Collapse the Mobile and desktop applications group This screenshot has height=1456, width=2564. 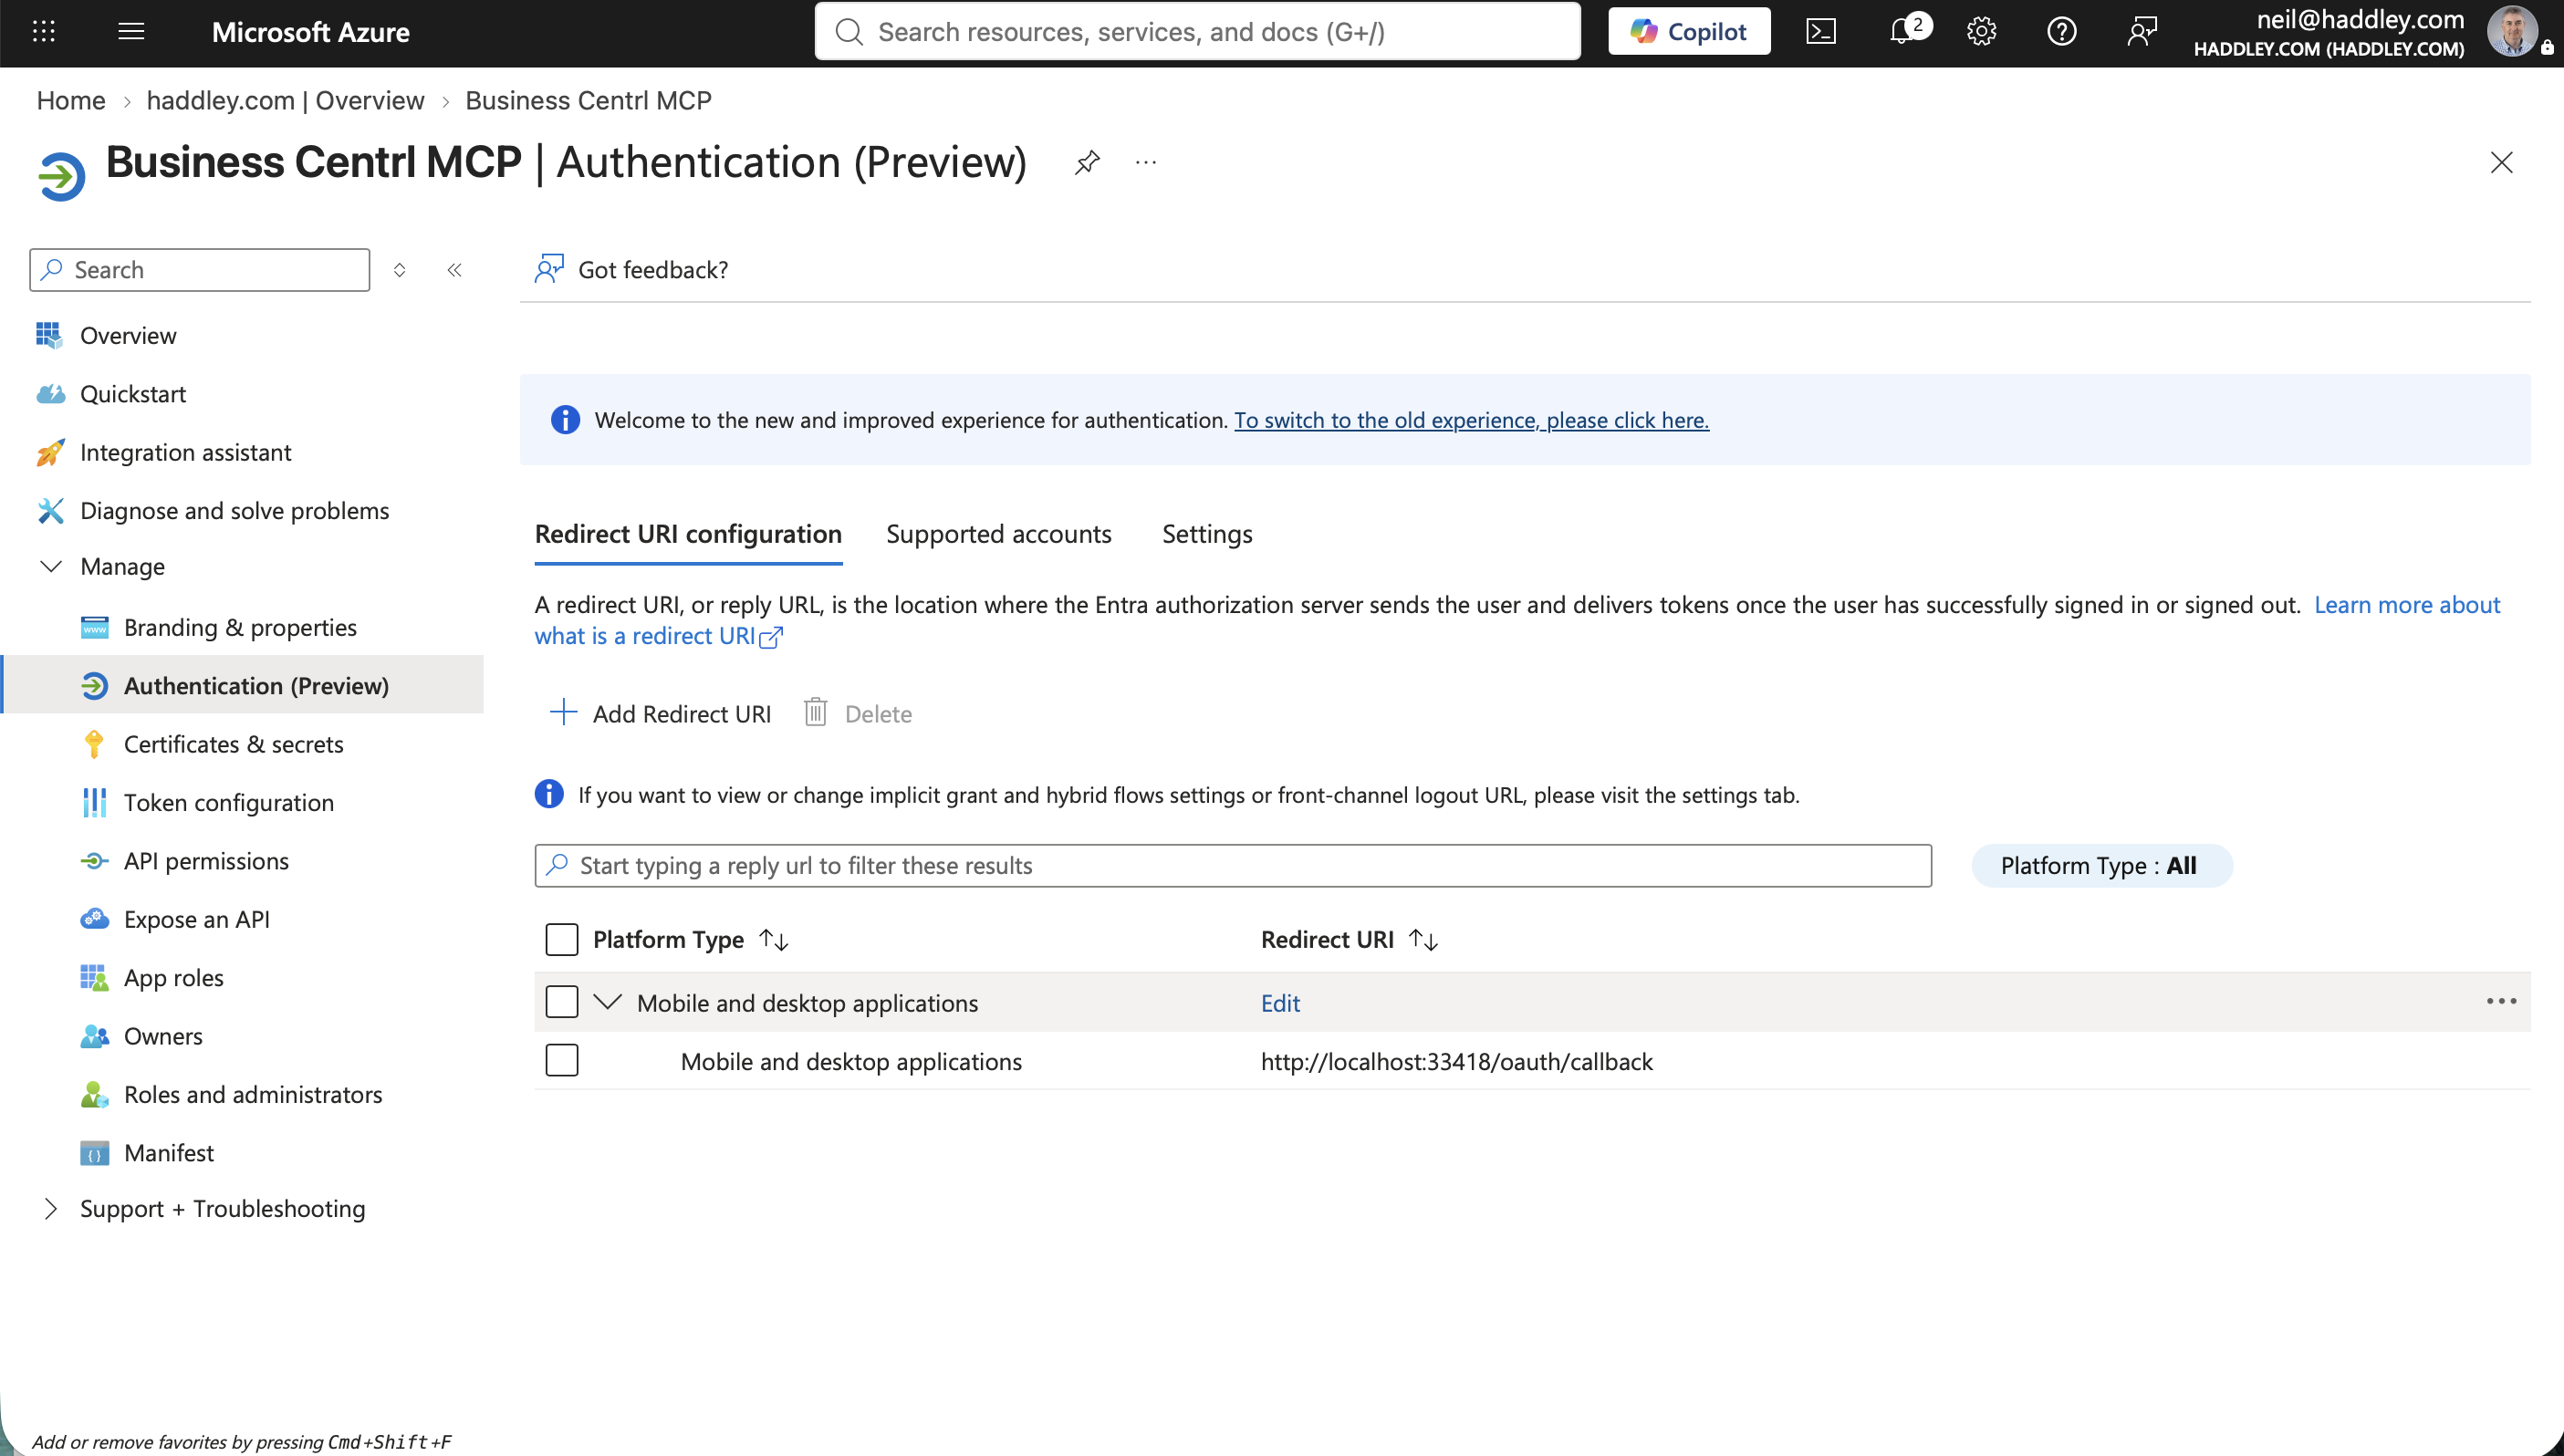(608, 1002)
